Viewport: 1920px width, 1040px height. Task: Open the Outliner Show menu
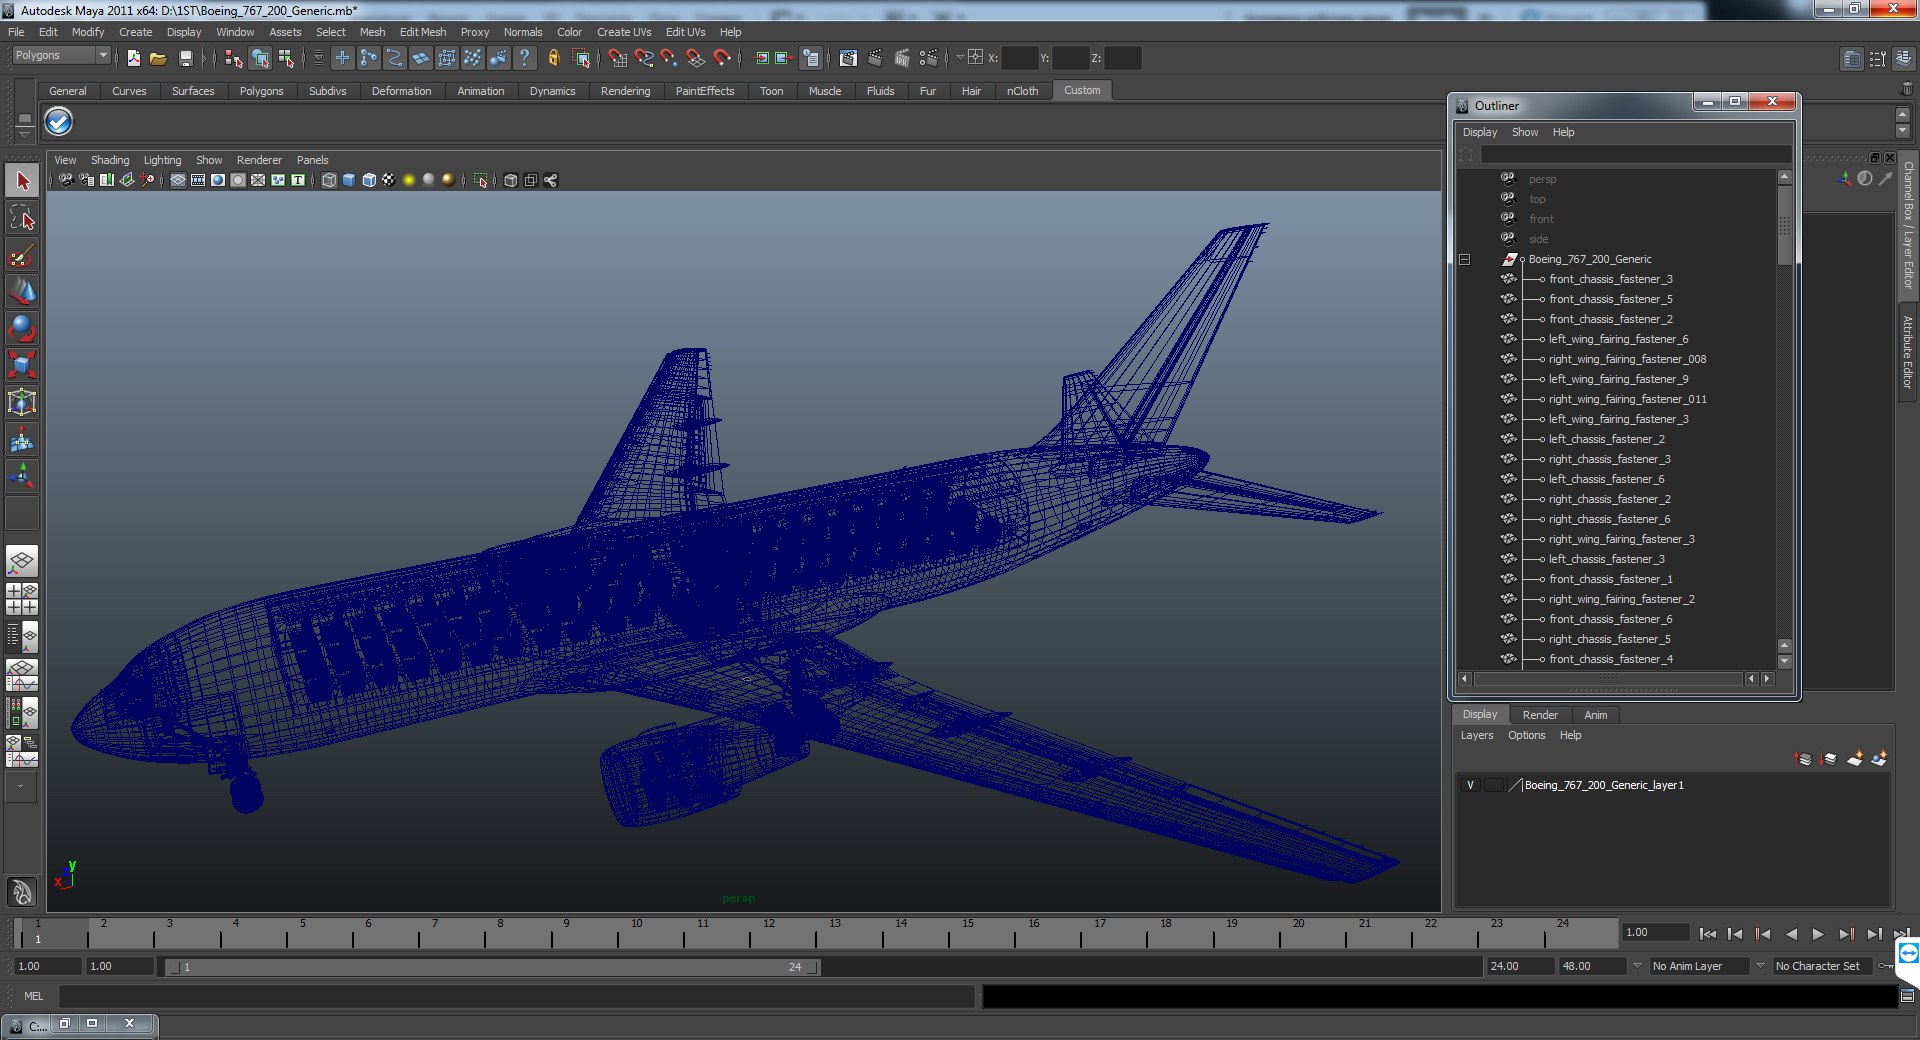point(1525,132)
